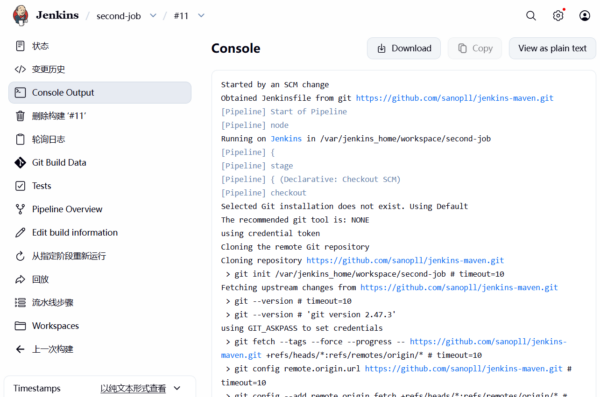Click the Timestamps label

(37, 388)
